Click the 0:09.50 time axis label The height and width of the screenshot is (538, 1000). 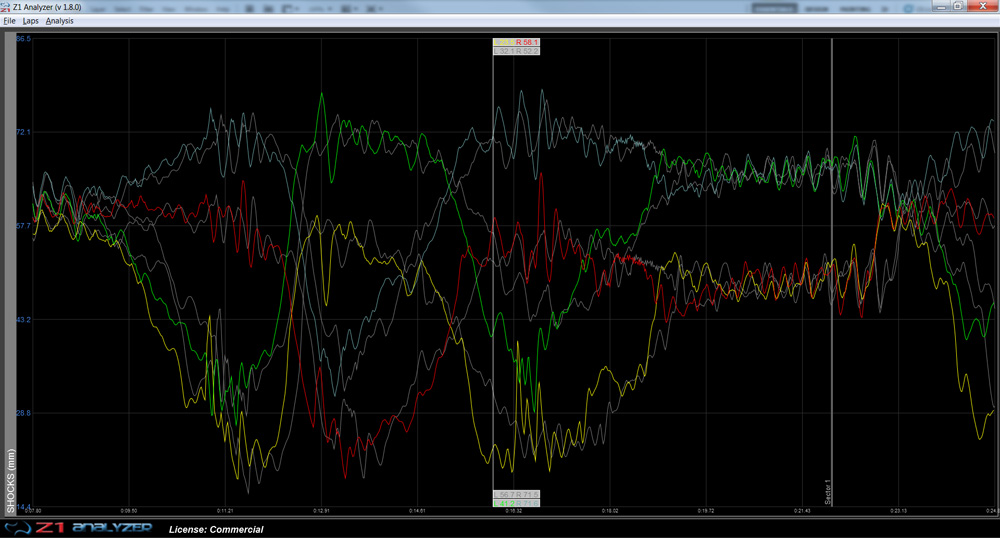[x=129, y=511]
